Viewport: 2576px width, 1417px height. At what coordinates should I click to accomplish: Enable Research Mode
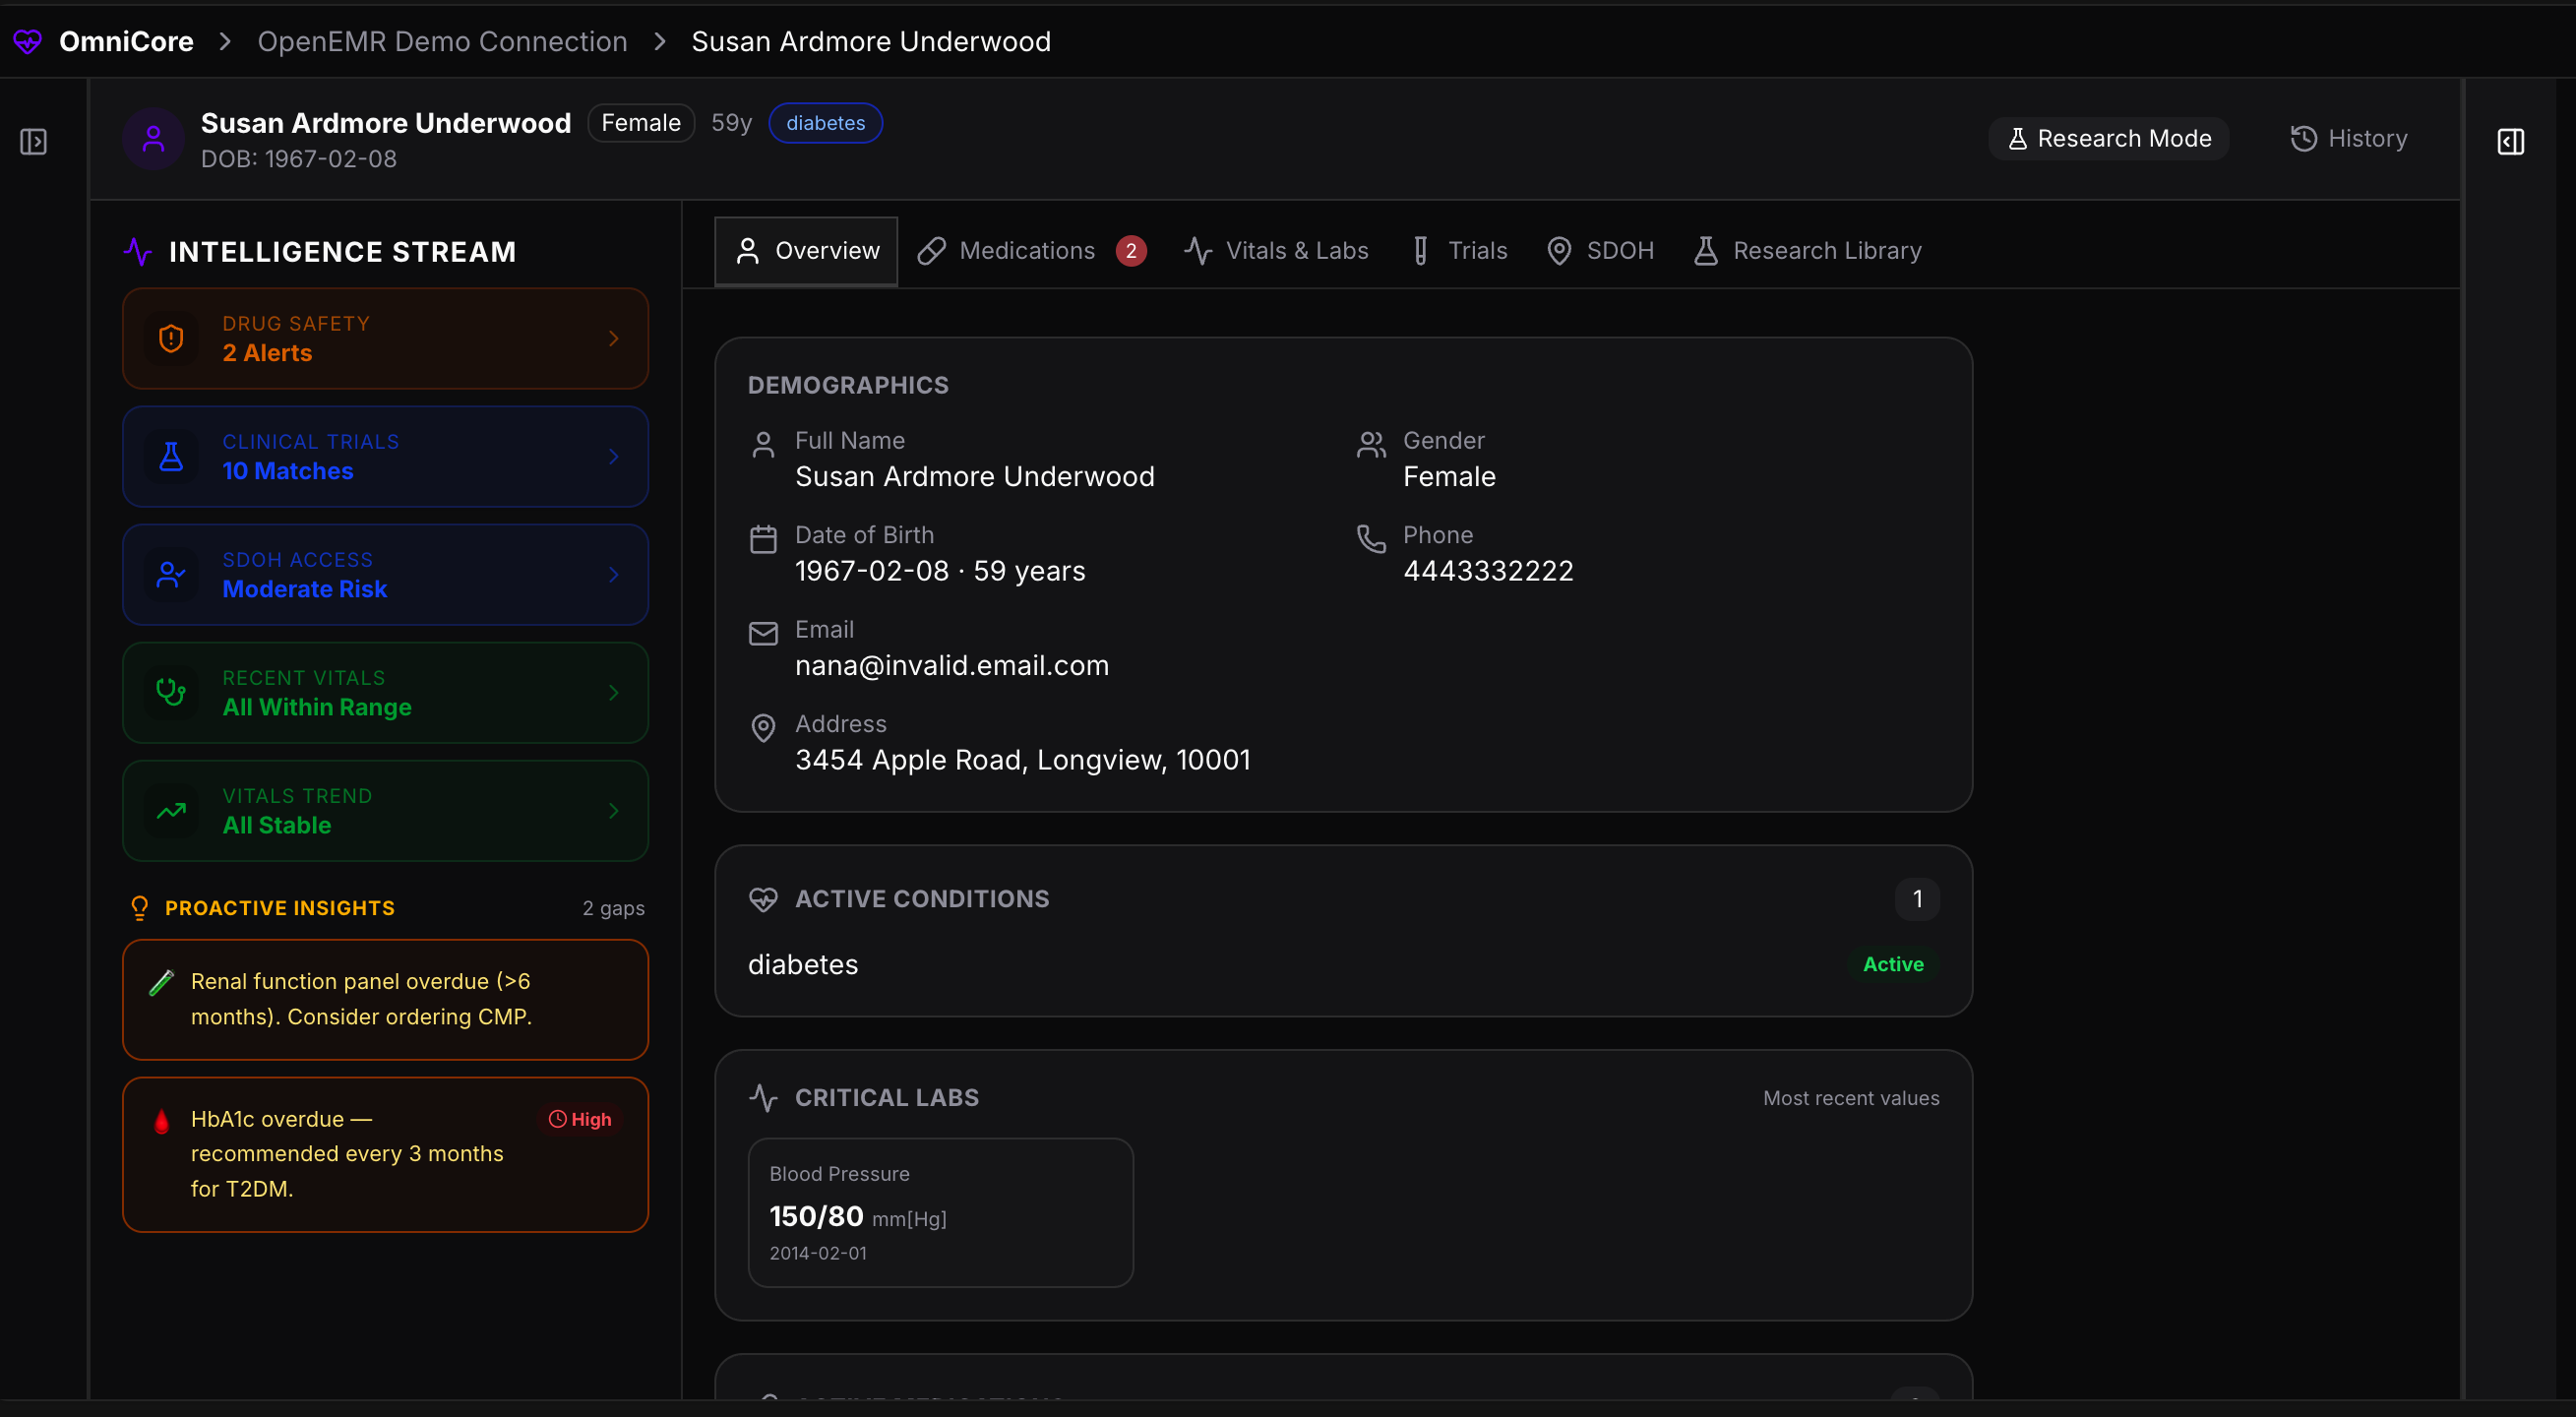click(2108, 139)
